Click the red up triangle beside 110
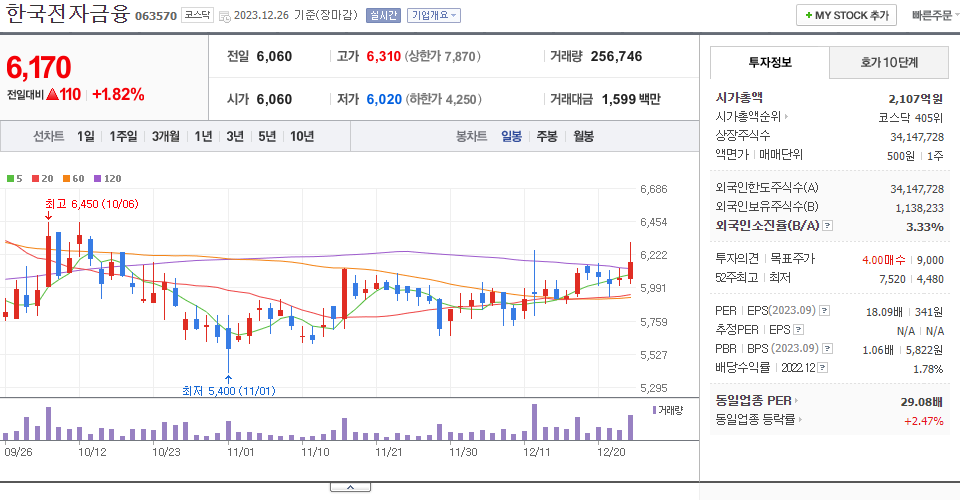The image size is (960, 500). (x=52, y=94)
